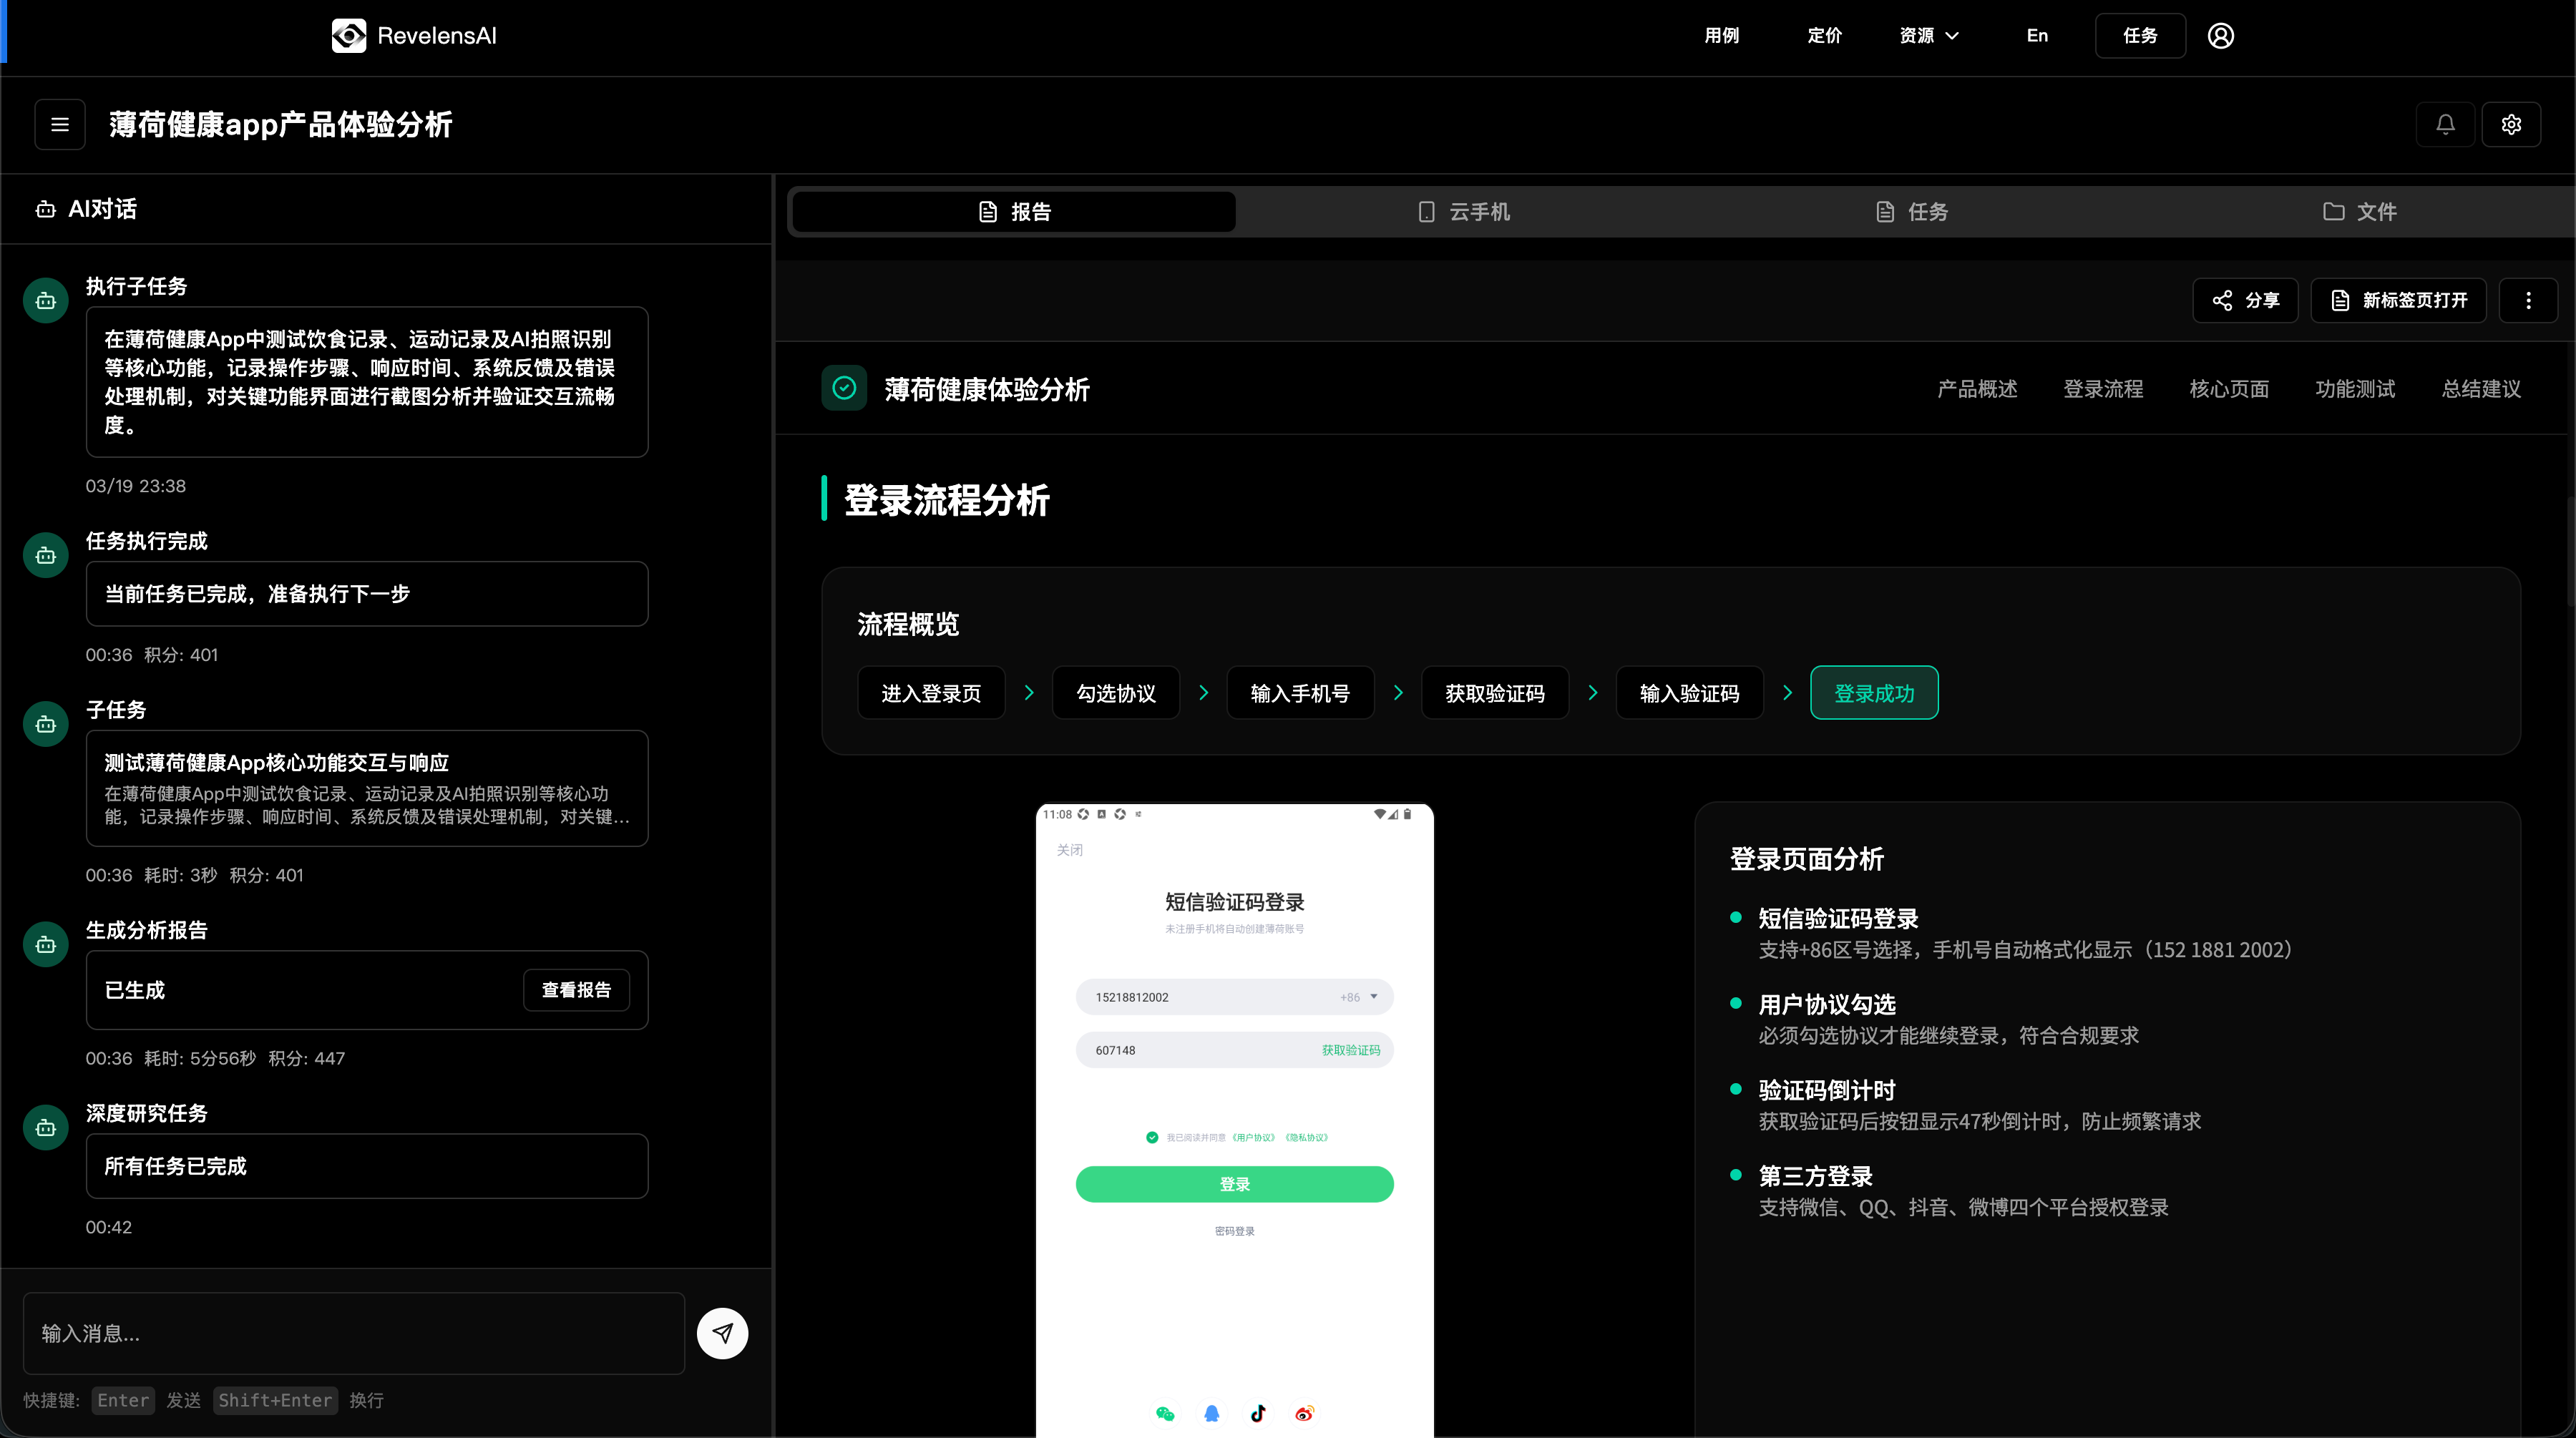Open the +86 country code dropdown
The height and width of the screenshot is (1438, 2576).
click(1359, 997)
